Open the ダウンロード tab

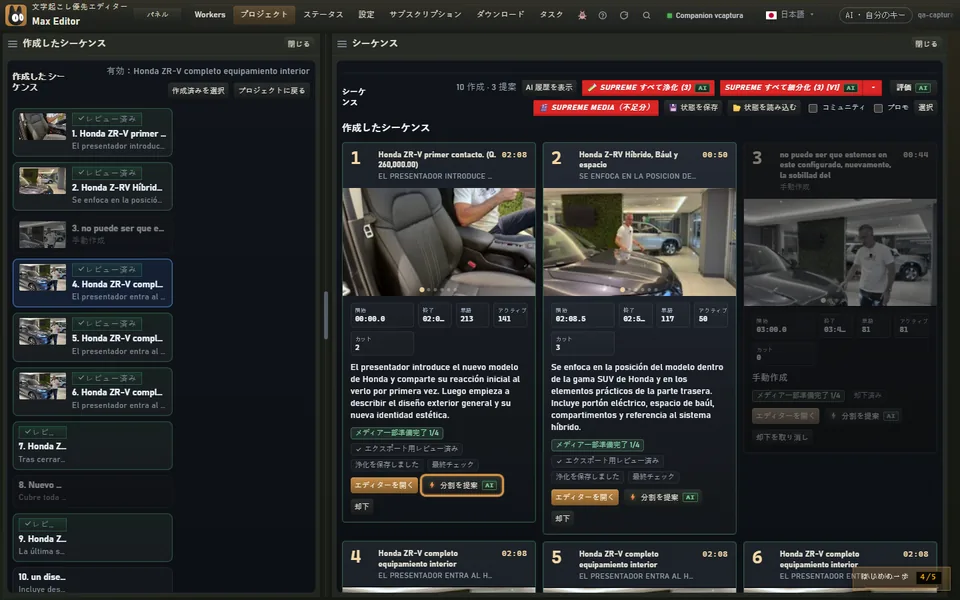pyautogui.click(x=501, y=15)
